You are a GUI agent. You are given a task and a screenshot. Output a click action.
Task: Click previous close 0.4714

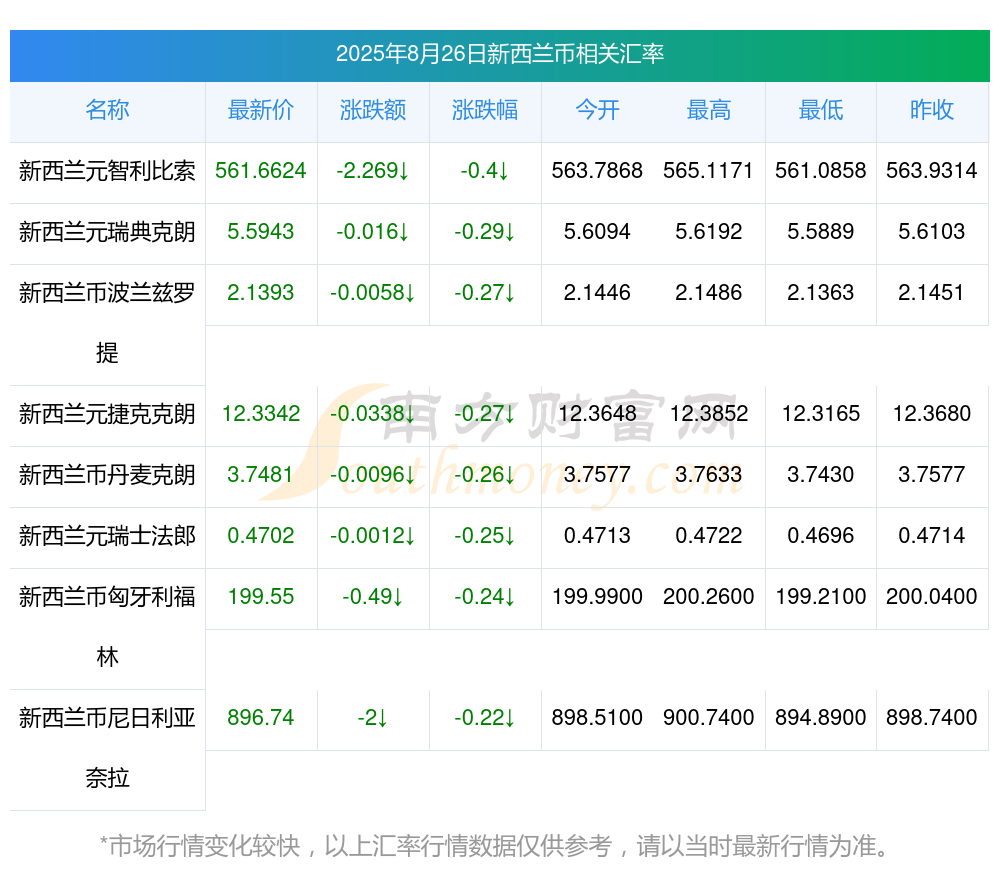(932, 536)
